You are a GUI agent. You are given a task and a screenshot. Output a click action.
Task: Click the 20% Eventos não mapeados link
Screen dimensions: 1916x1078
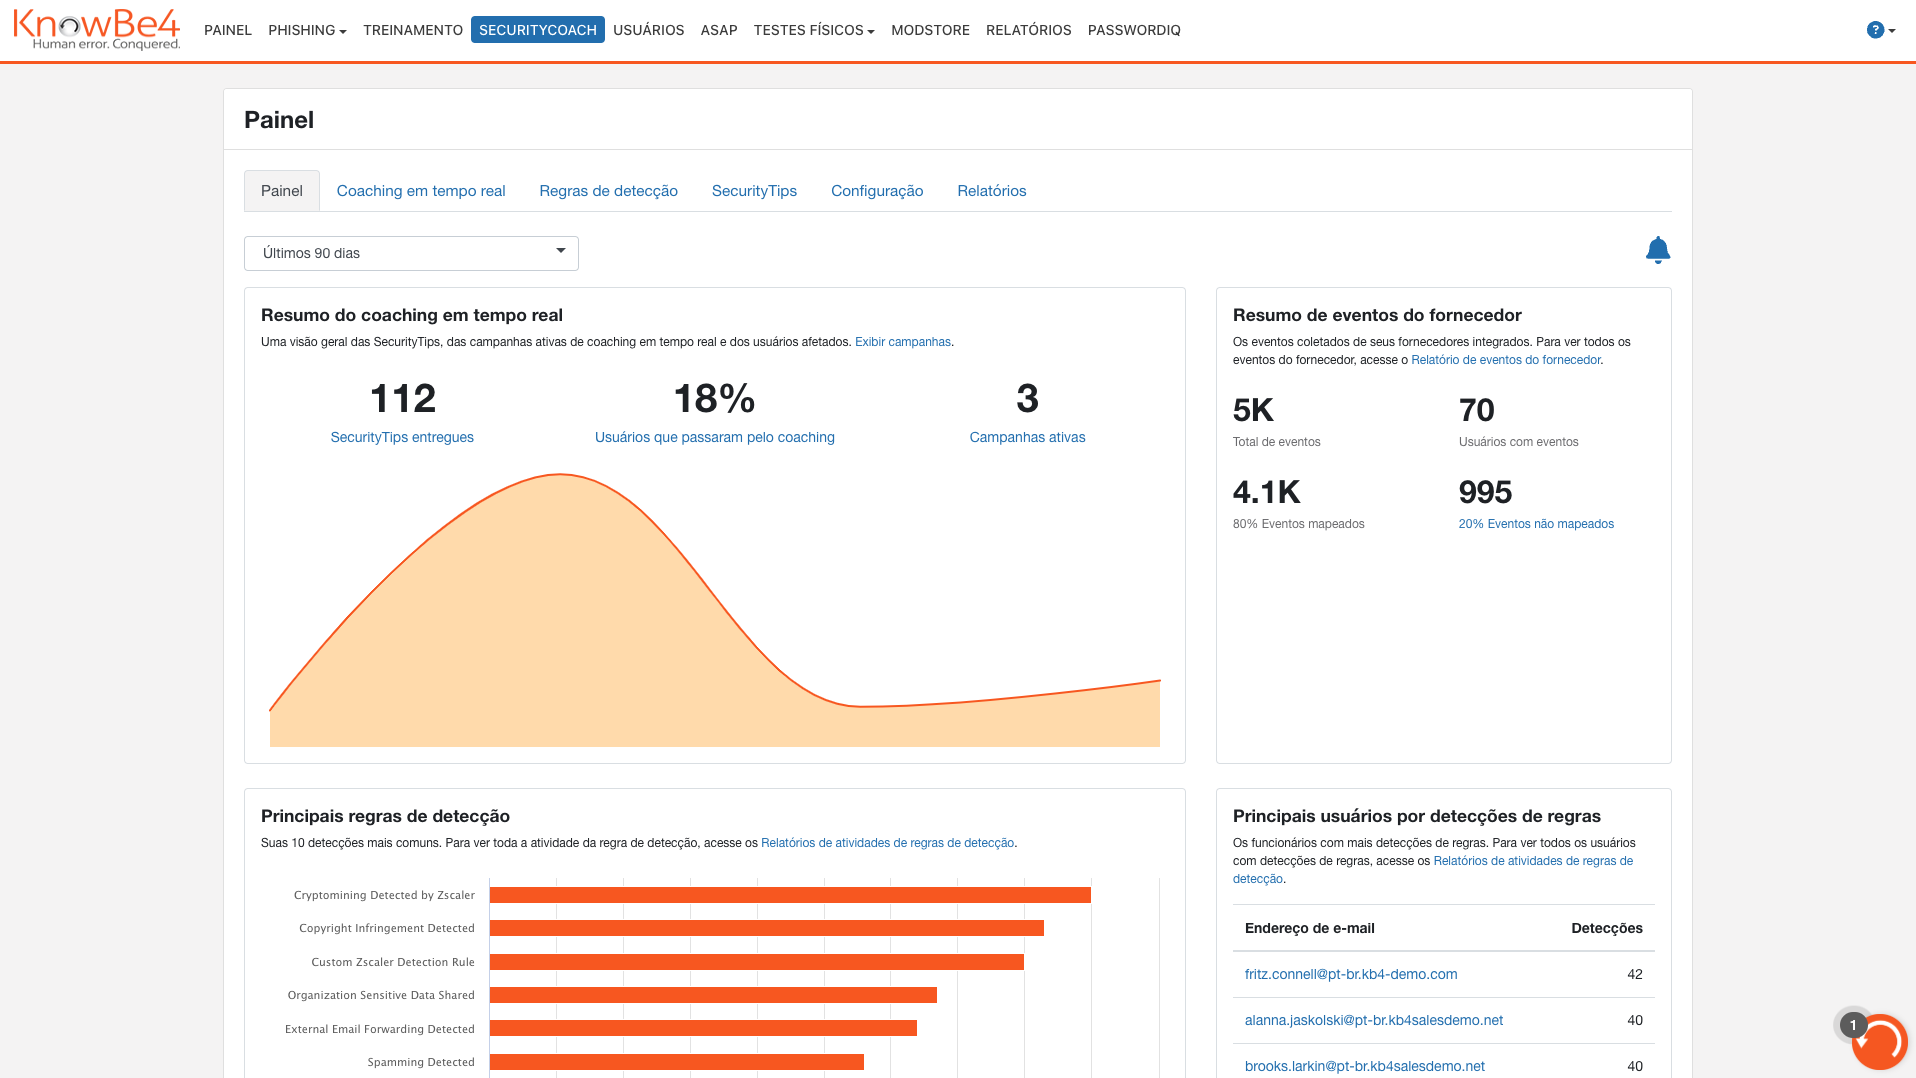pyautogui.click(x=1536, y=524)
